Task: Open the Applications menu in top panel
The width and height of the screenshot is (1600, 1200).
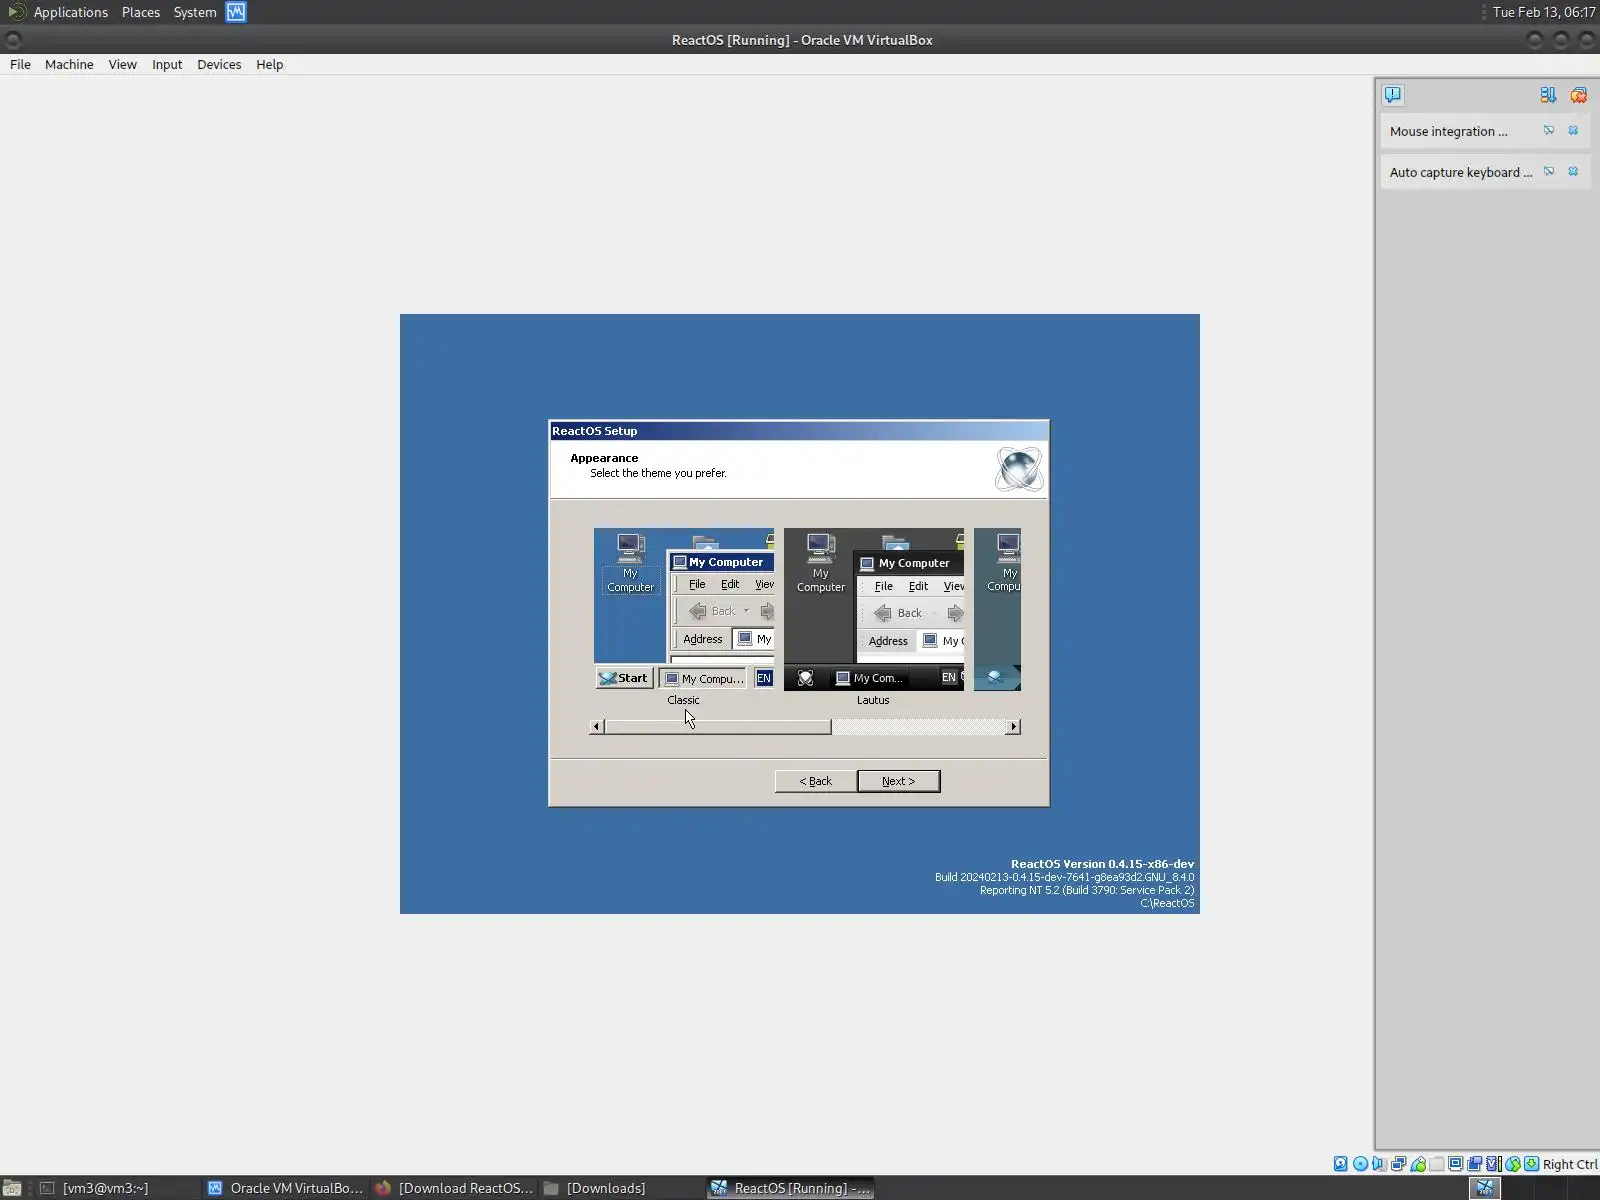Action: coord(70,12)
